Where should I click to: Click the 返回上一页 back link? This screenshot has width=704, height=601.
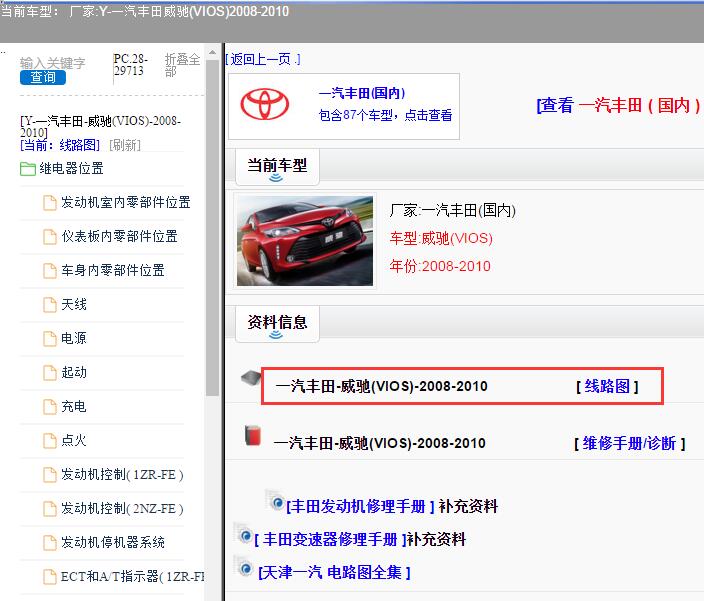(263, 59)
